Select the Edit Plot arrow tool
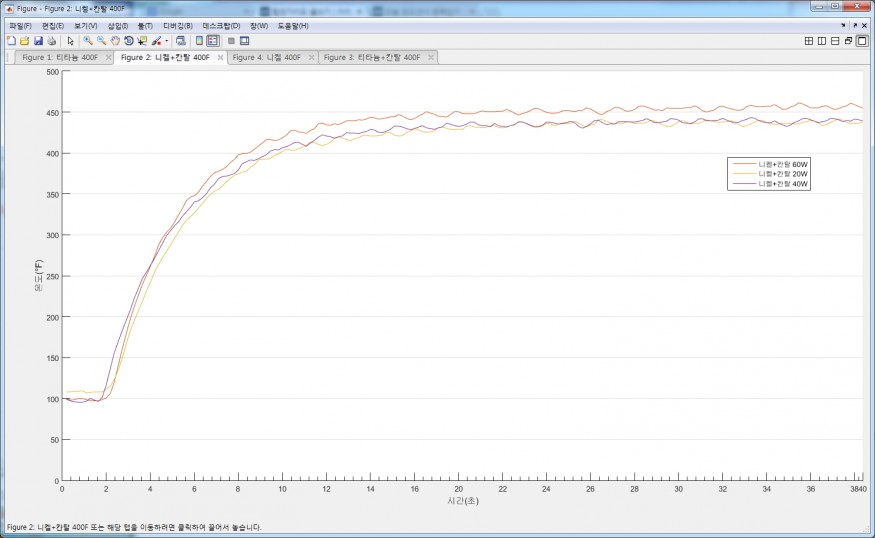875x538 pixels. pyautogui.click(x=70, y=41)
